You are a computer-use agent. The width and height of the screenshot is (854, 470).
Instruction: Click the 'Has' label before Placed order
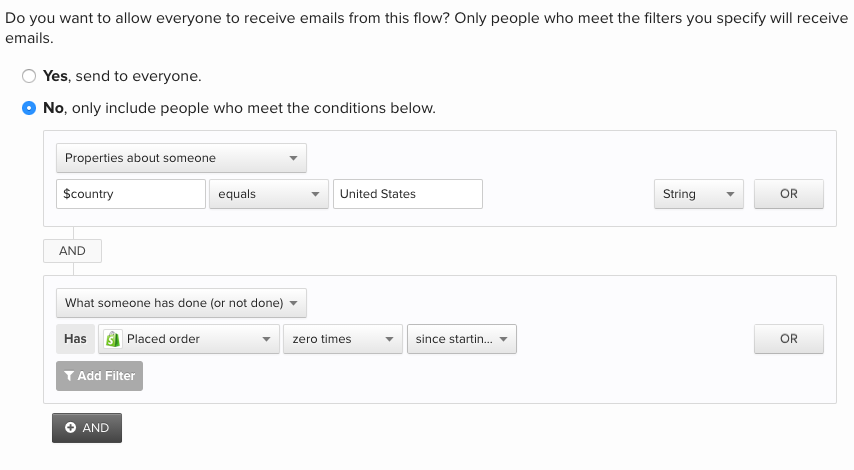75,339
